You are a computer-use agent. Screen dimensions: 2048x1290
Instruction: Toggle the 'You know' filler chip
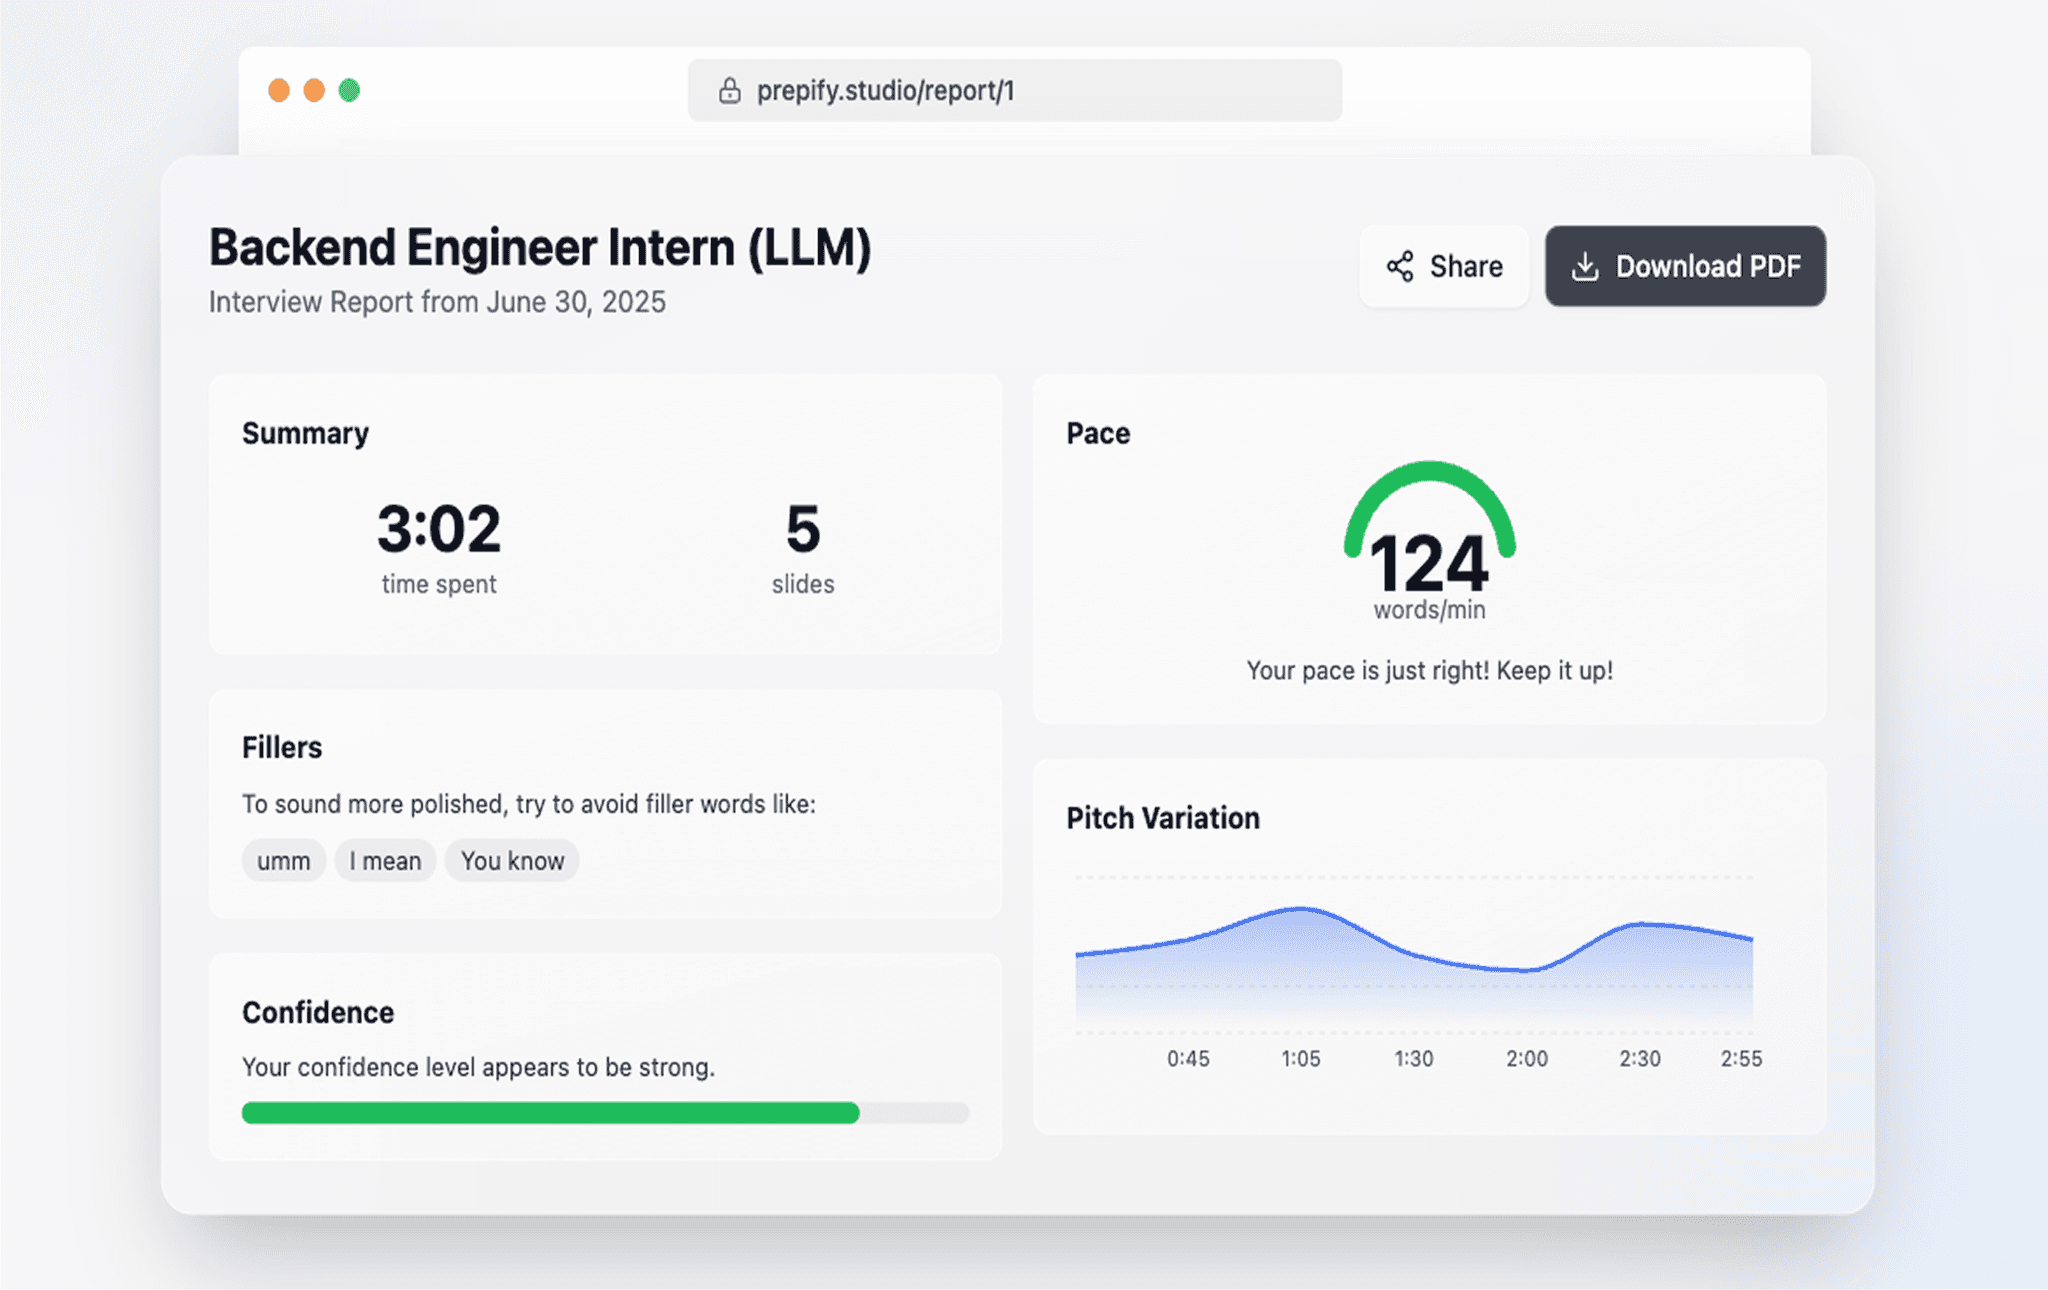[x=512, y=860]
